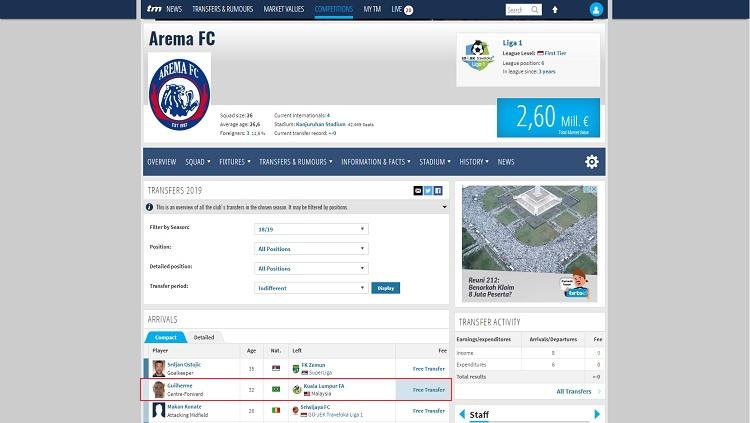The image size is (750, 423).
Task: Open the Position dropdown
Action: coord(311,249)
